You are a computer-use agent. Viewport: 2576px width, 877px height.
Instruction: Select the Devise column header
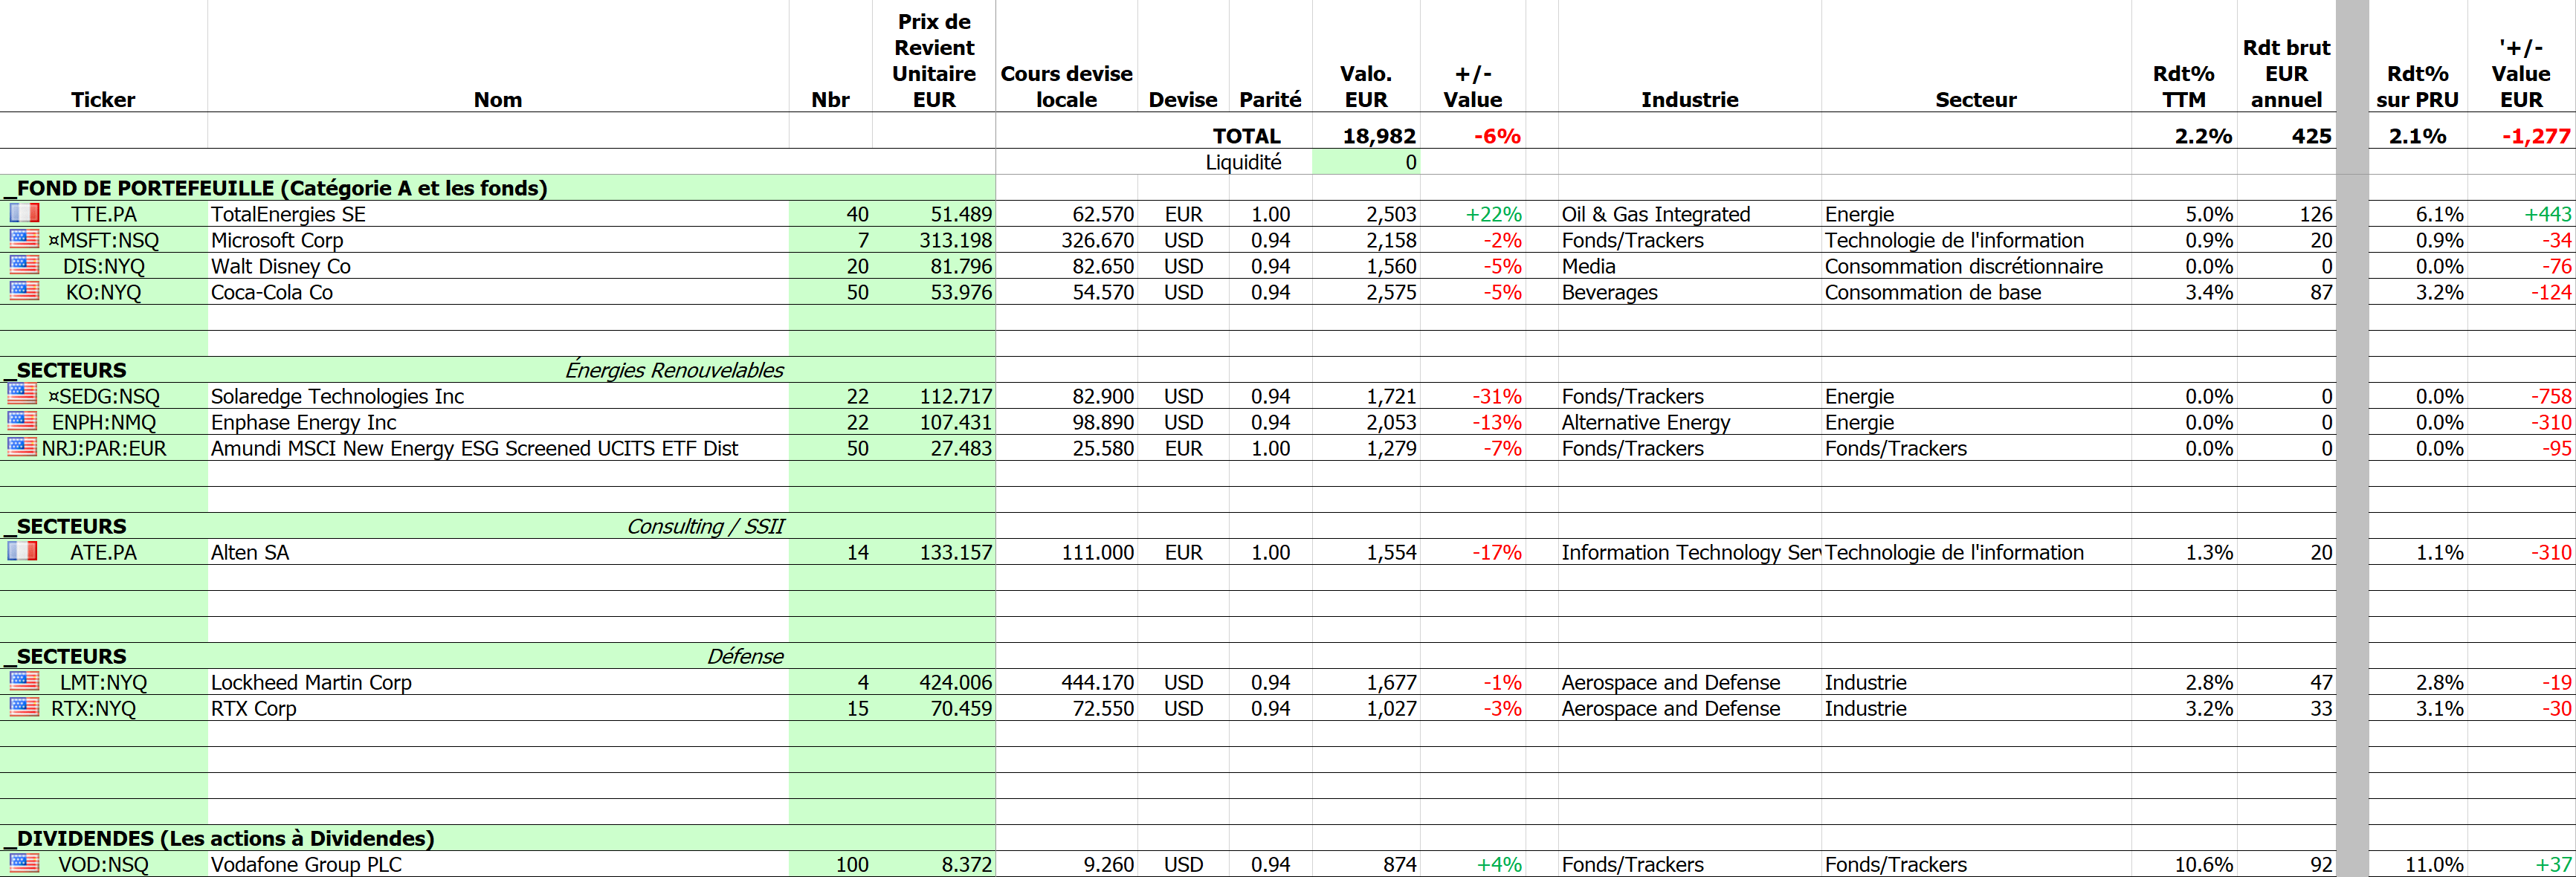[1183, 99]
